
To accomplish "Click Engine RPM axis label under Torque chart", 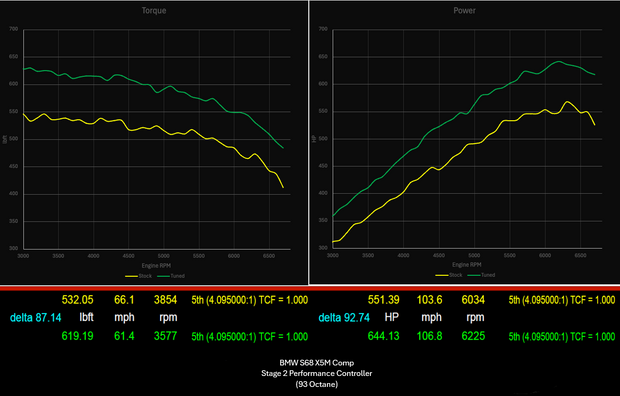I will 156,266.
